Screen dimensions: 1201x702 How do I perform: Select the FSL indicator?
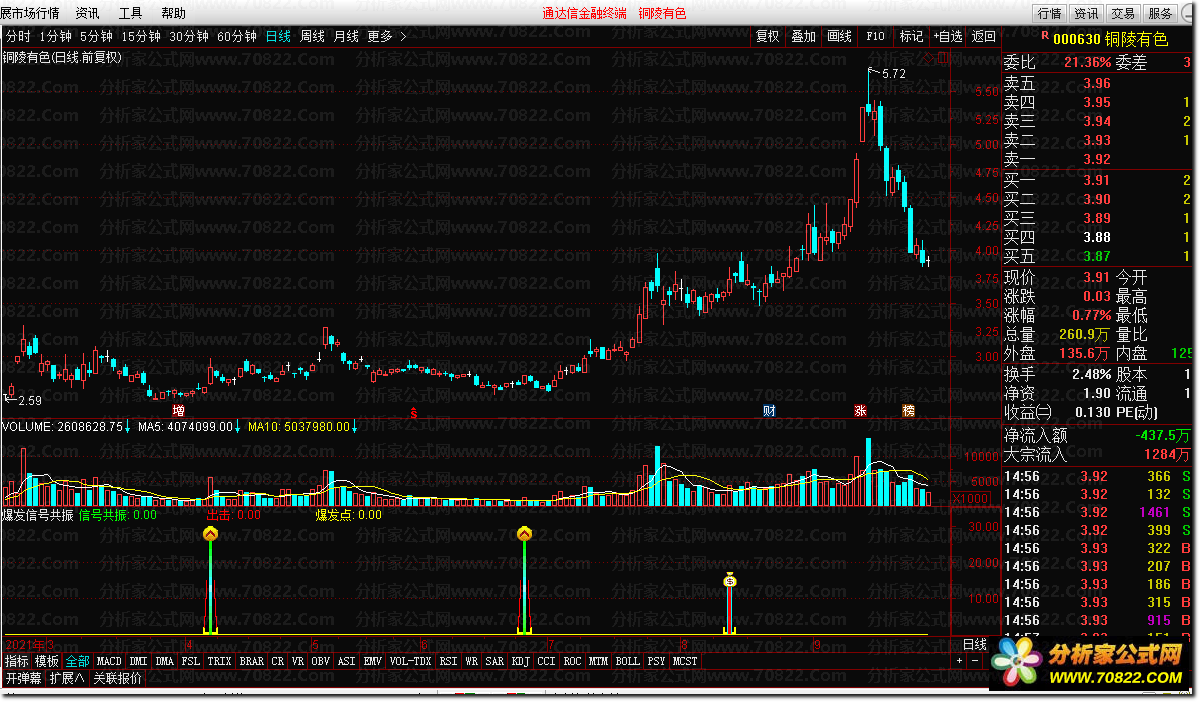[x=191, y=661]
